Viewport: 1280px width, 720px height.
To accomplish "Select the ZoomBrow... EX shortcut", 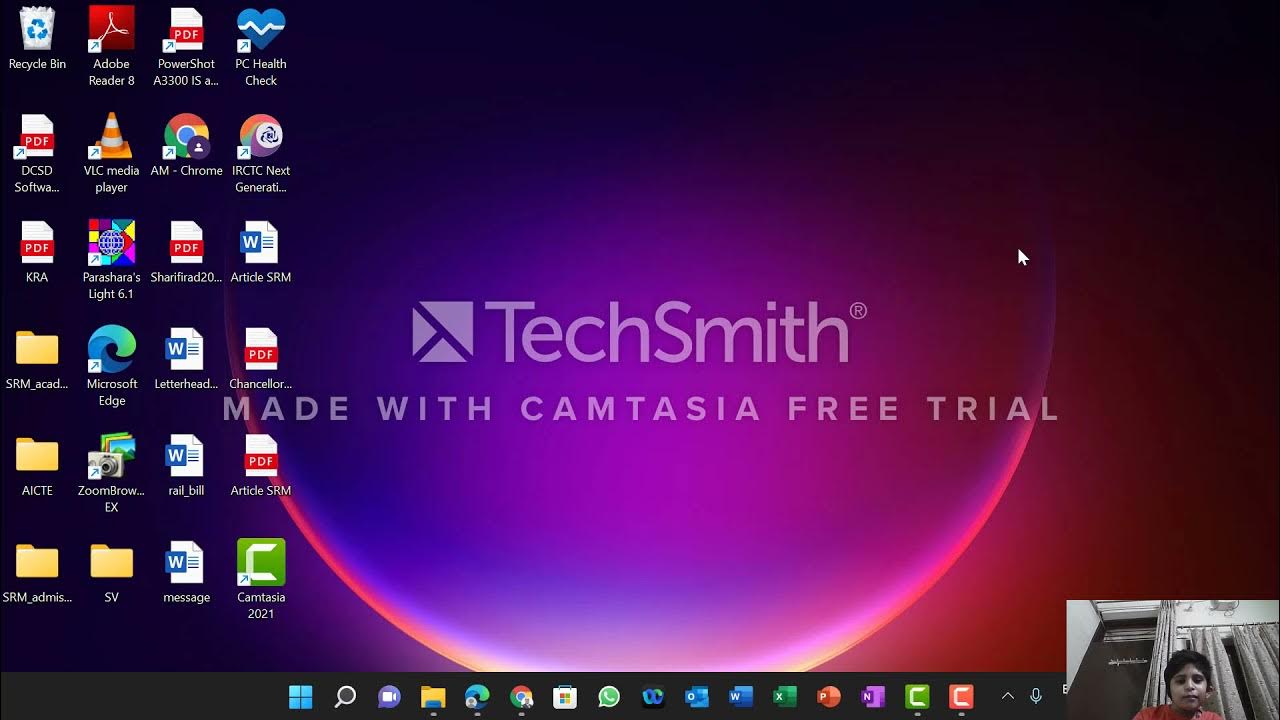I will [x=111, y=474].
